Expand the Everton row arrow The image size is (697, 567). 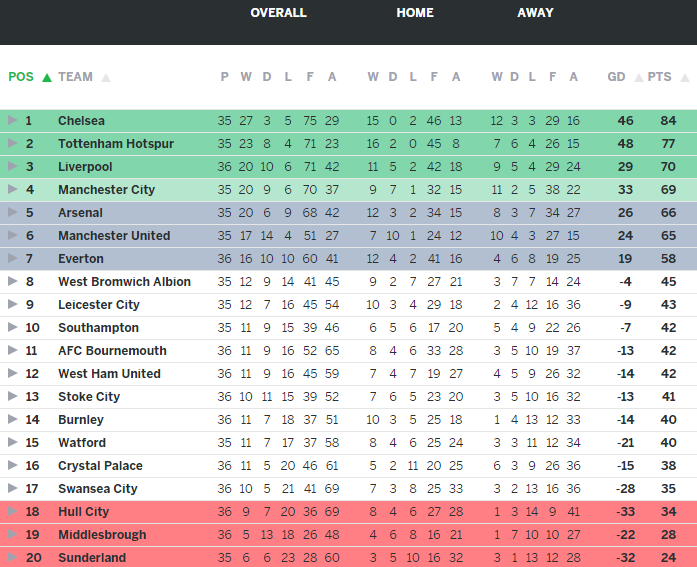tap(12, 259)
